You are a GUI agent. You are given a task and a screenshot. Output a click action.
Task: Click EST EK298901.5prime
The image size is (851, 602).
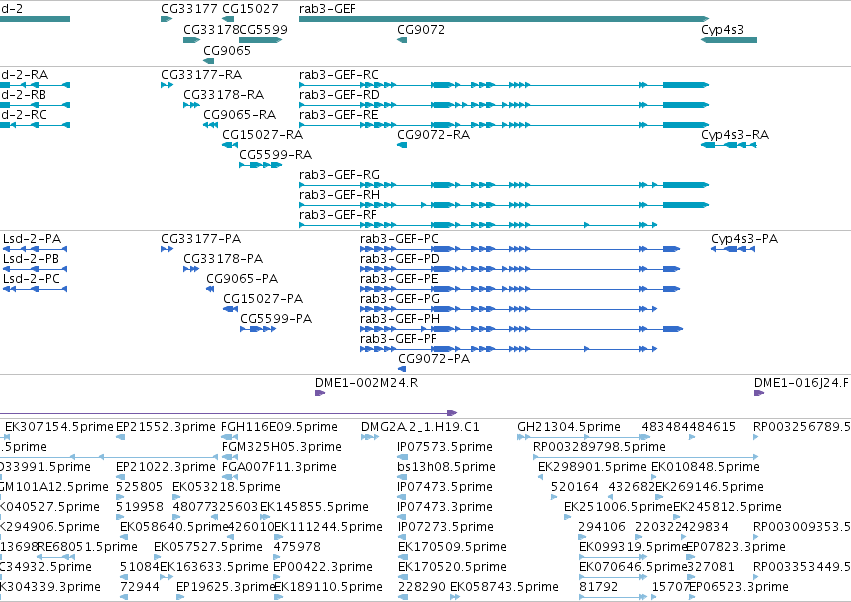coord(592,467)
